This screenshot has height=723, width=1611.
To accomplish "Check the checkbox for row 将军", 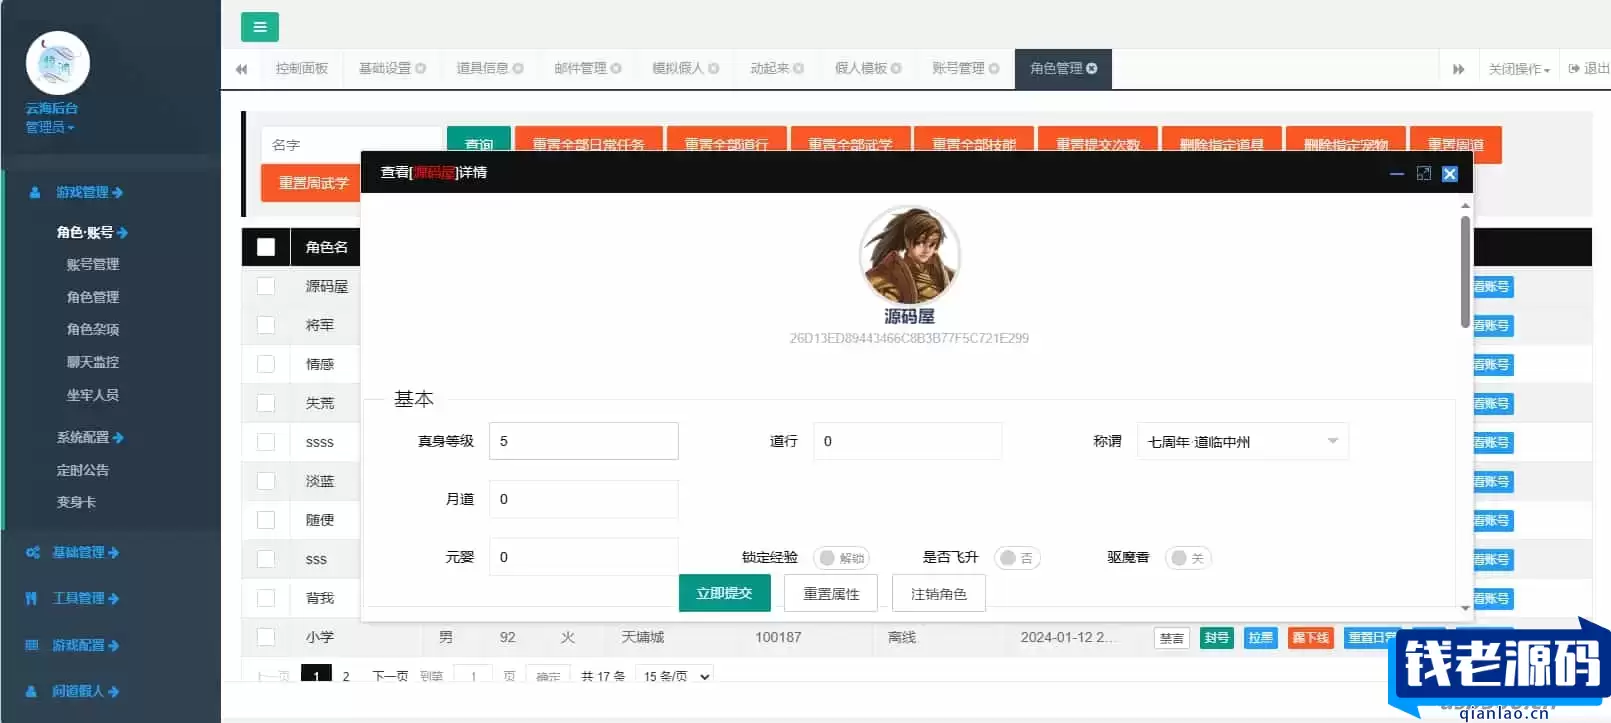I will pyautogui.click(x=266, y=326).
